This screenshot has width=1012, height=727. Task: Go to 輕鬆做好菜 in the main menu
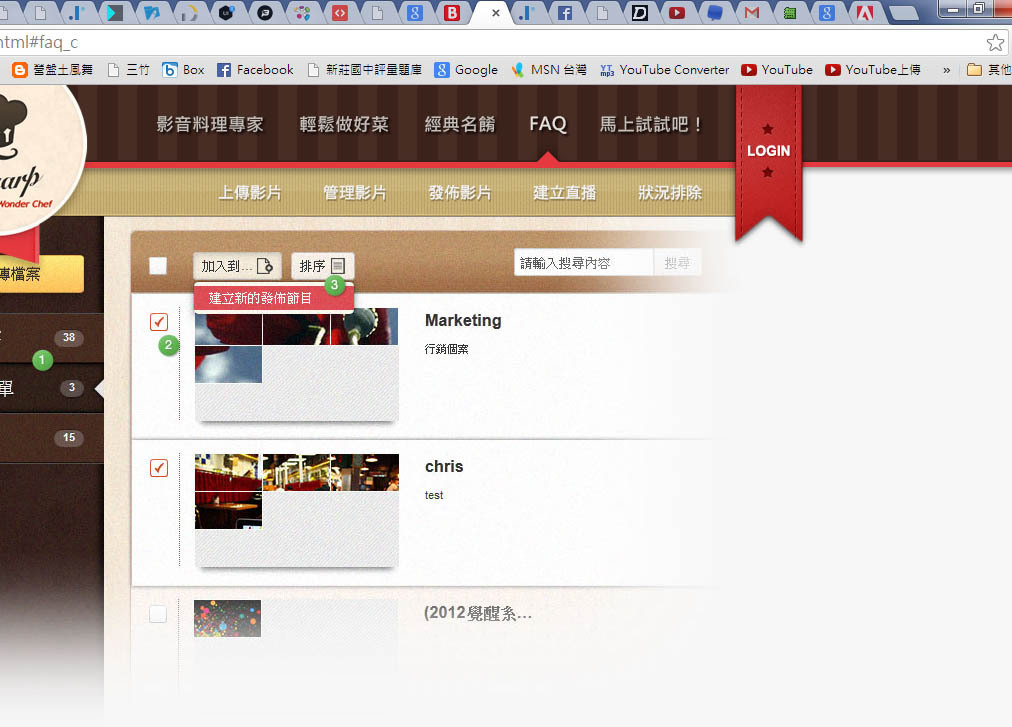(x=344, y=124)
